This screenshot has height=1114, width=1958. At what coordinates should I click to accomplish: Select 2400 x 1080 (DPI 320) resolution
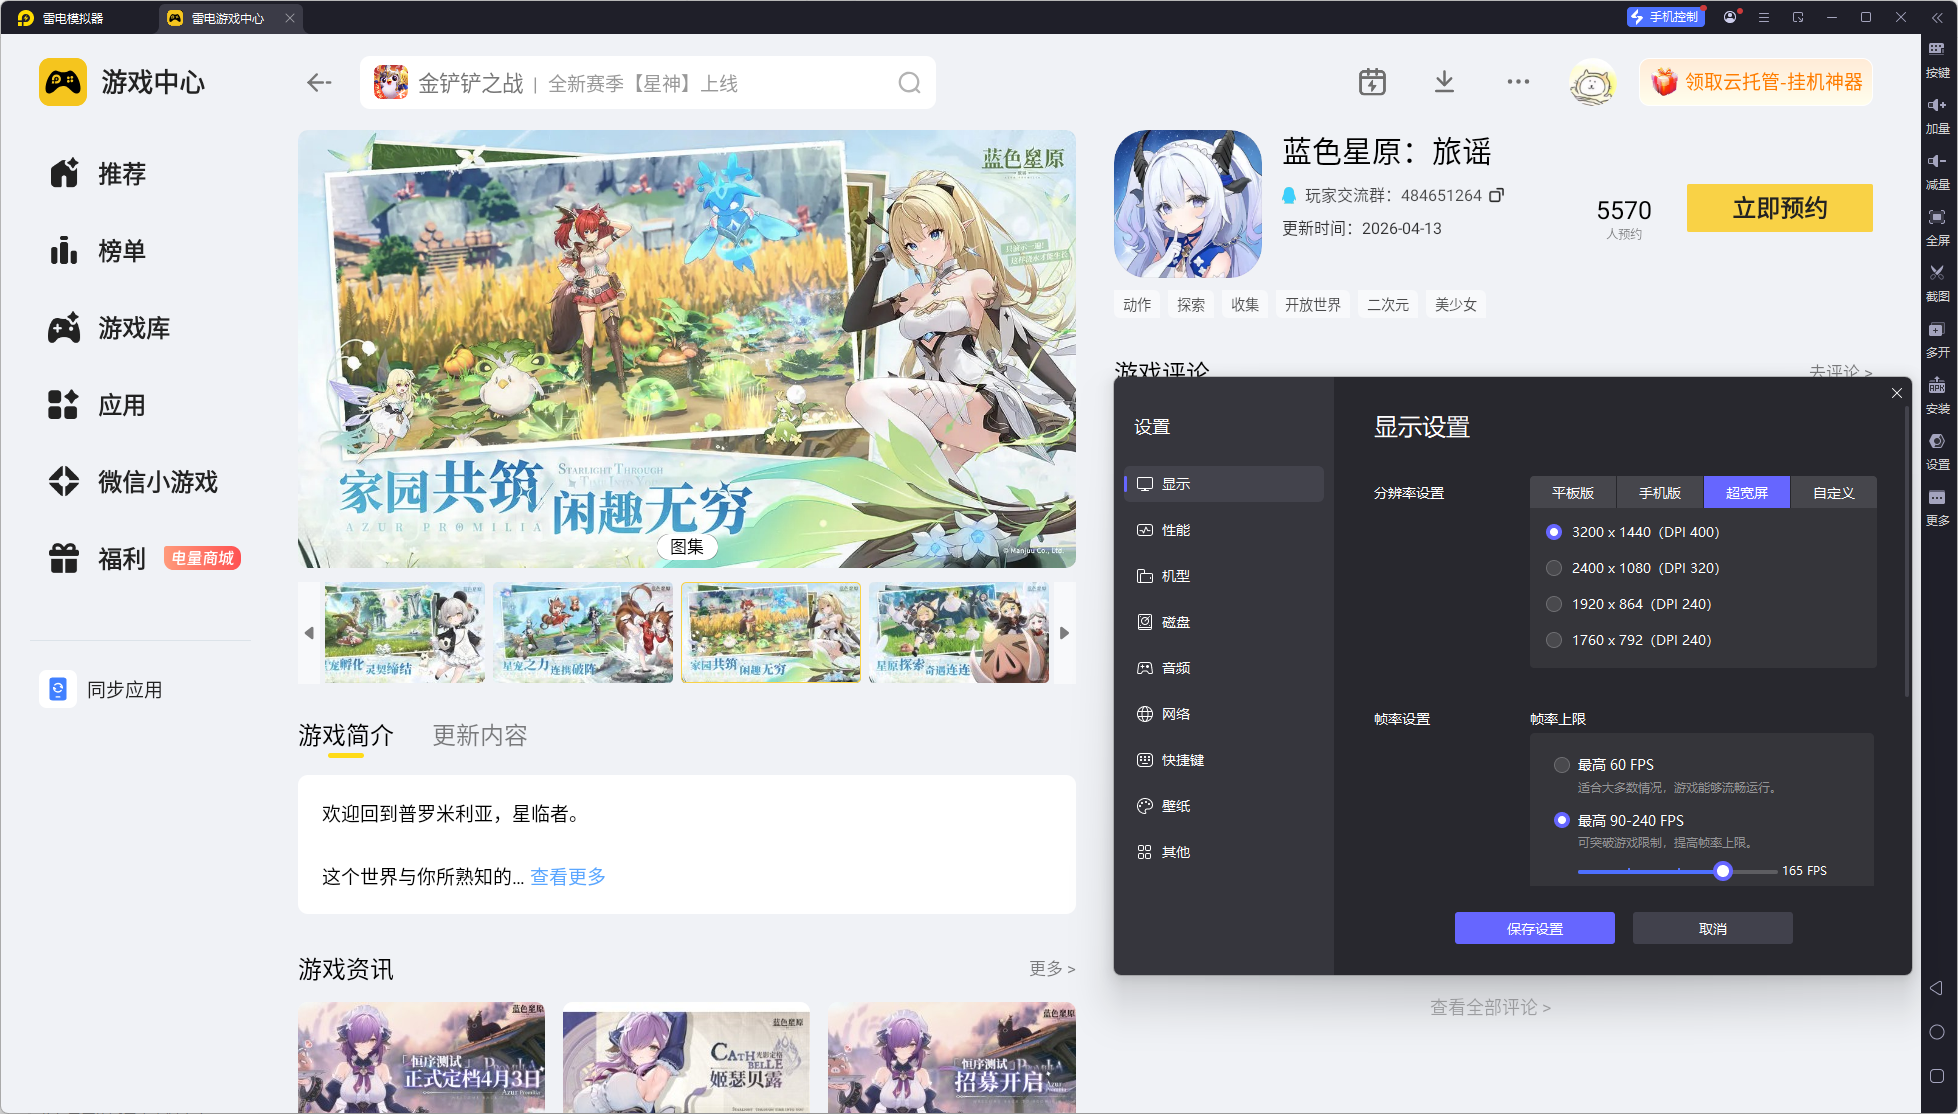(x=1554, y=568)
